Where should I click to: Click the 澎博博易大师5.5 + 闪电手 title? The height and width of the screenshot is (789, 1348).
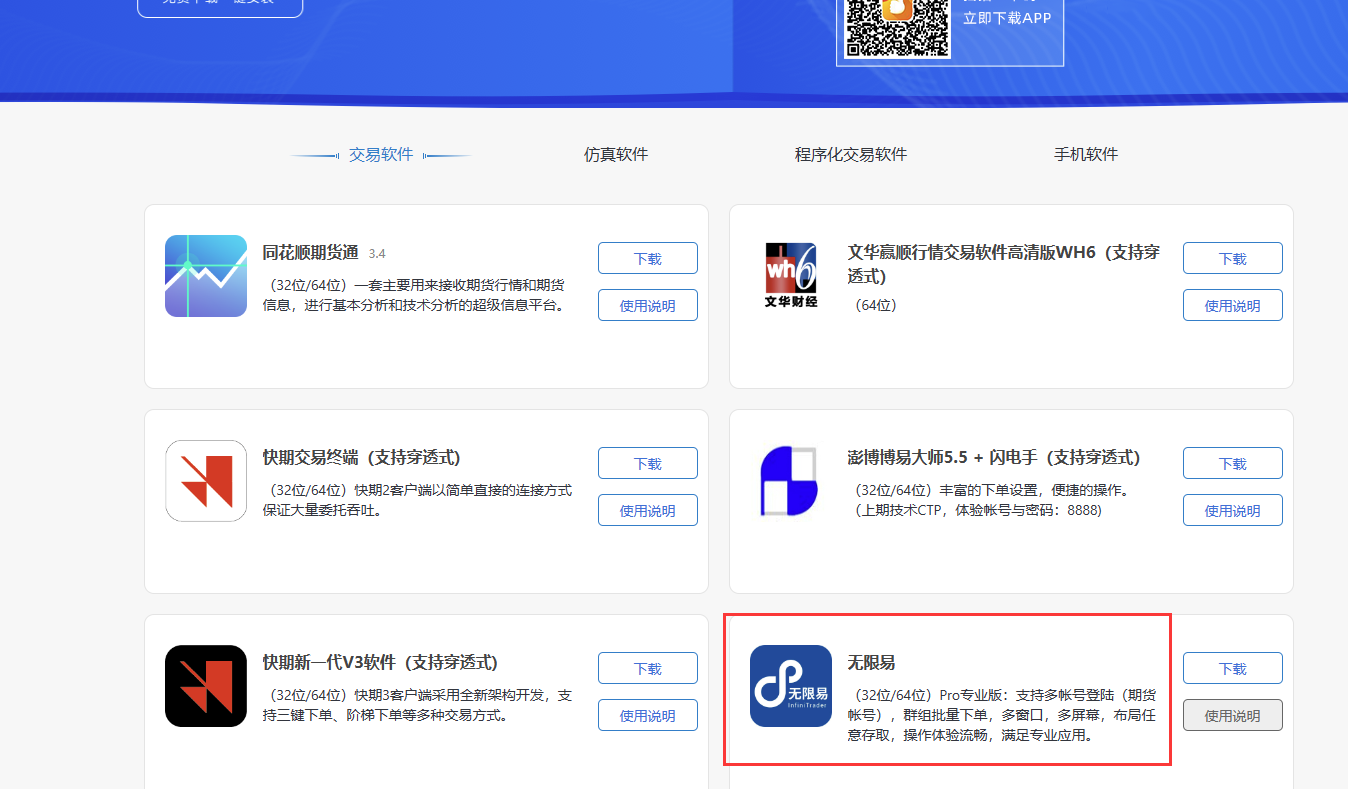993,458
